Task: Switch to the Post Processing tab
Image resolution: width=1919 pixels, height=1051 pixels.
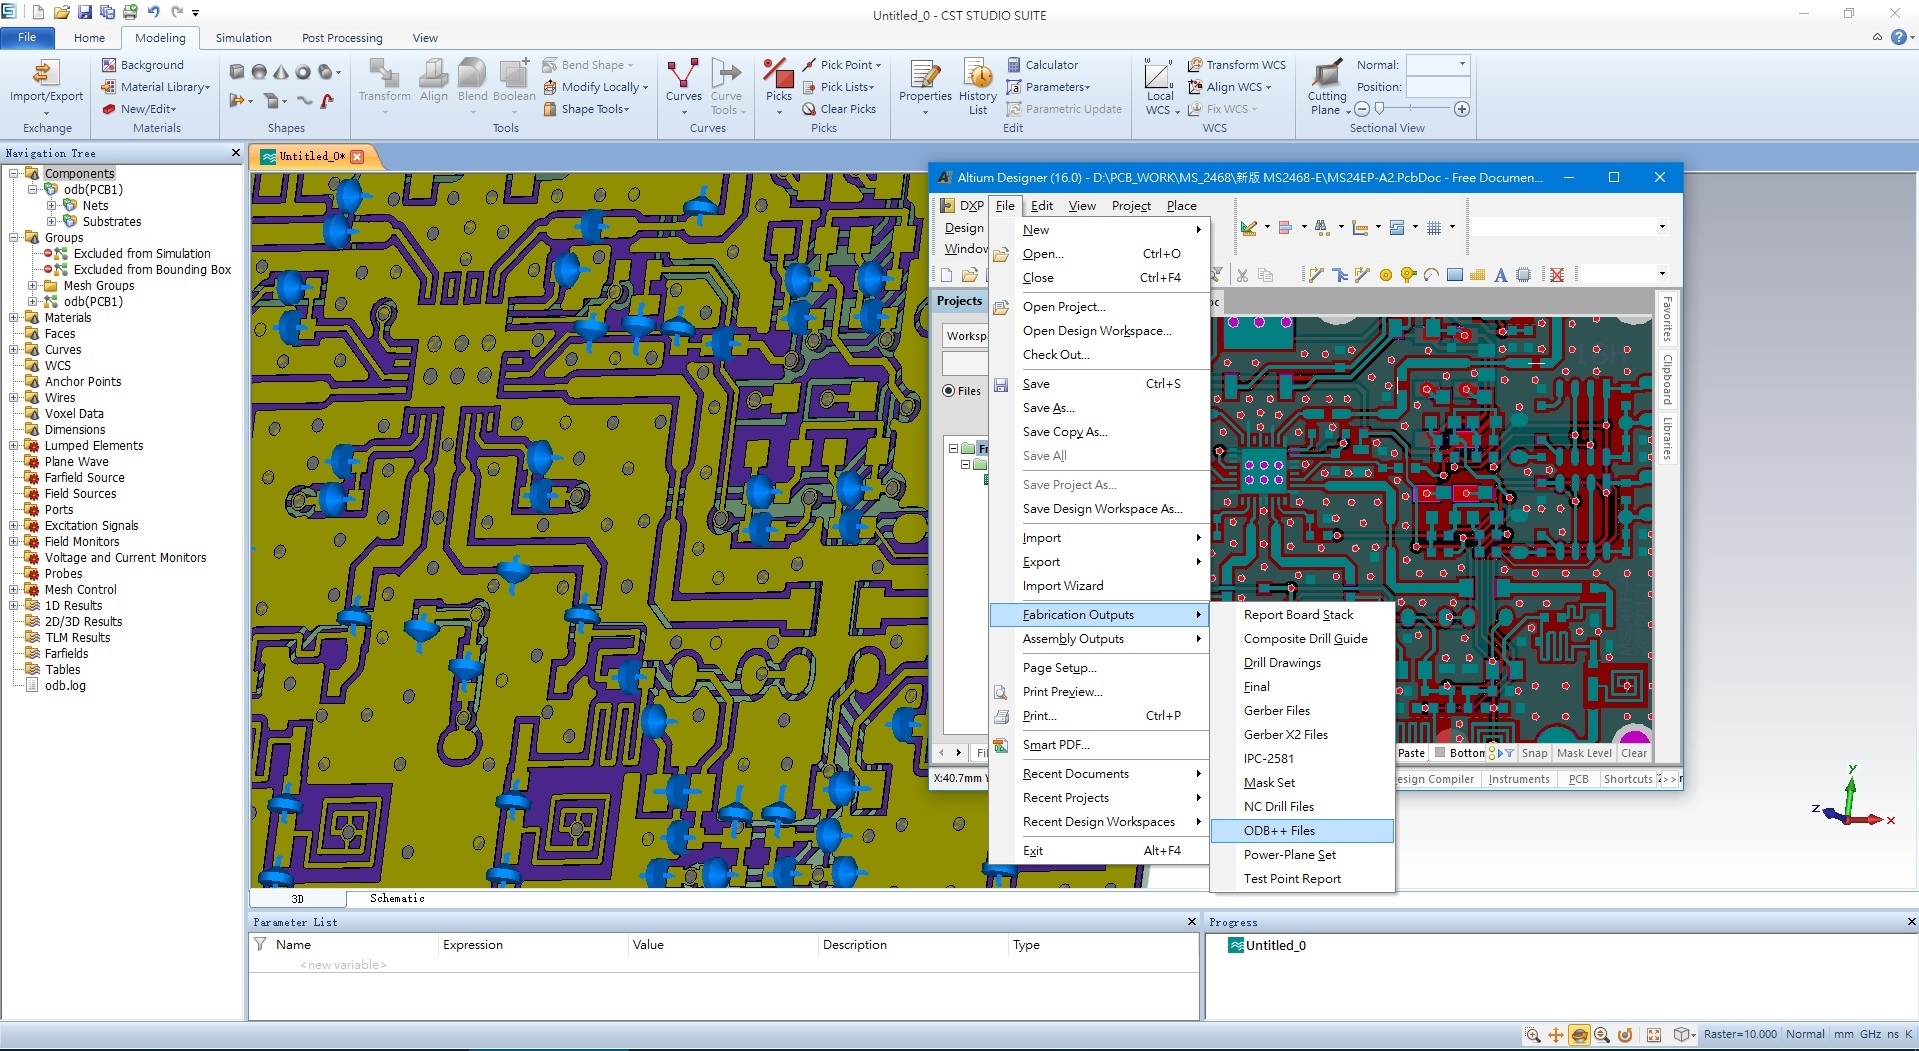Action: [342, 38]
